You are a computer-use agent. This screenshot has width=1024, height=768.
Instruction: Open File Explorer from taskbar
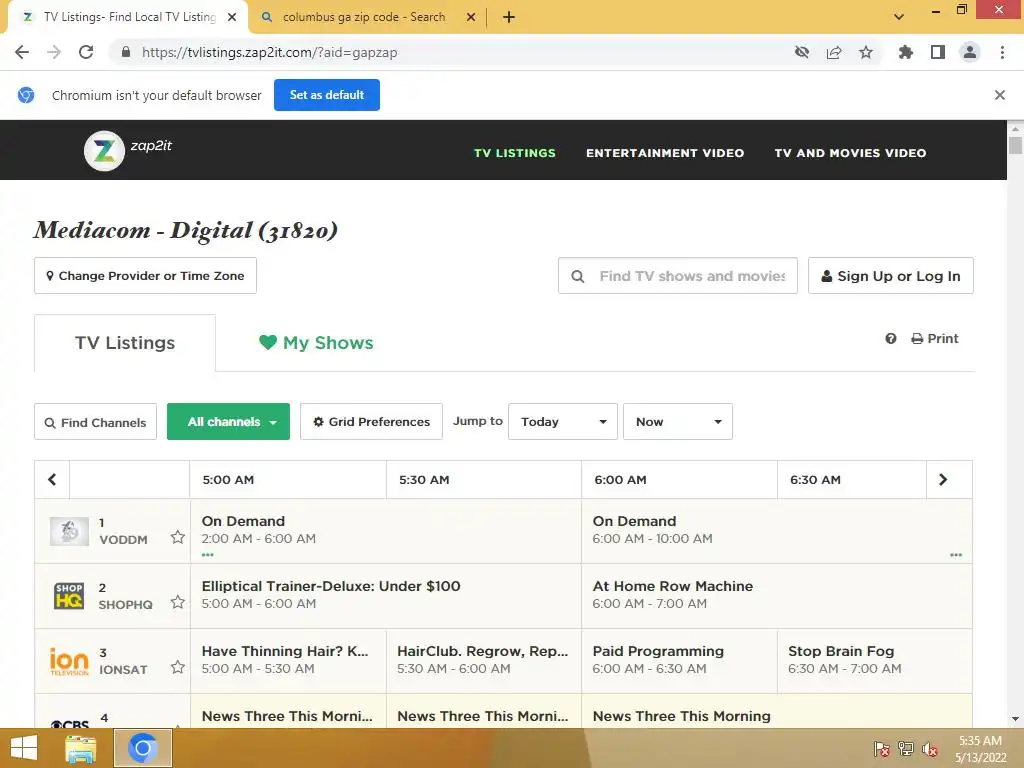81,748
